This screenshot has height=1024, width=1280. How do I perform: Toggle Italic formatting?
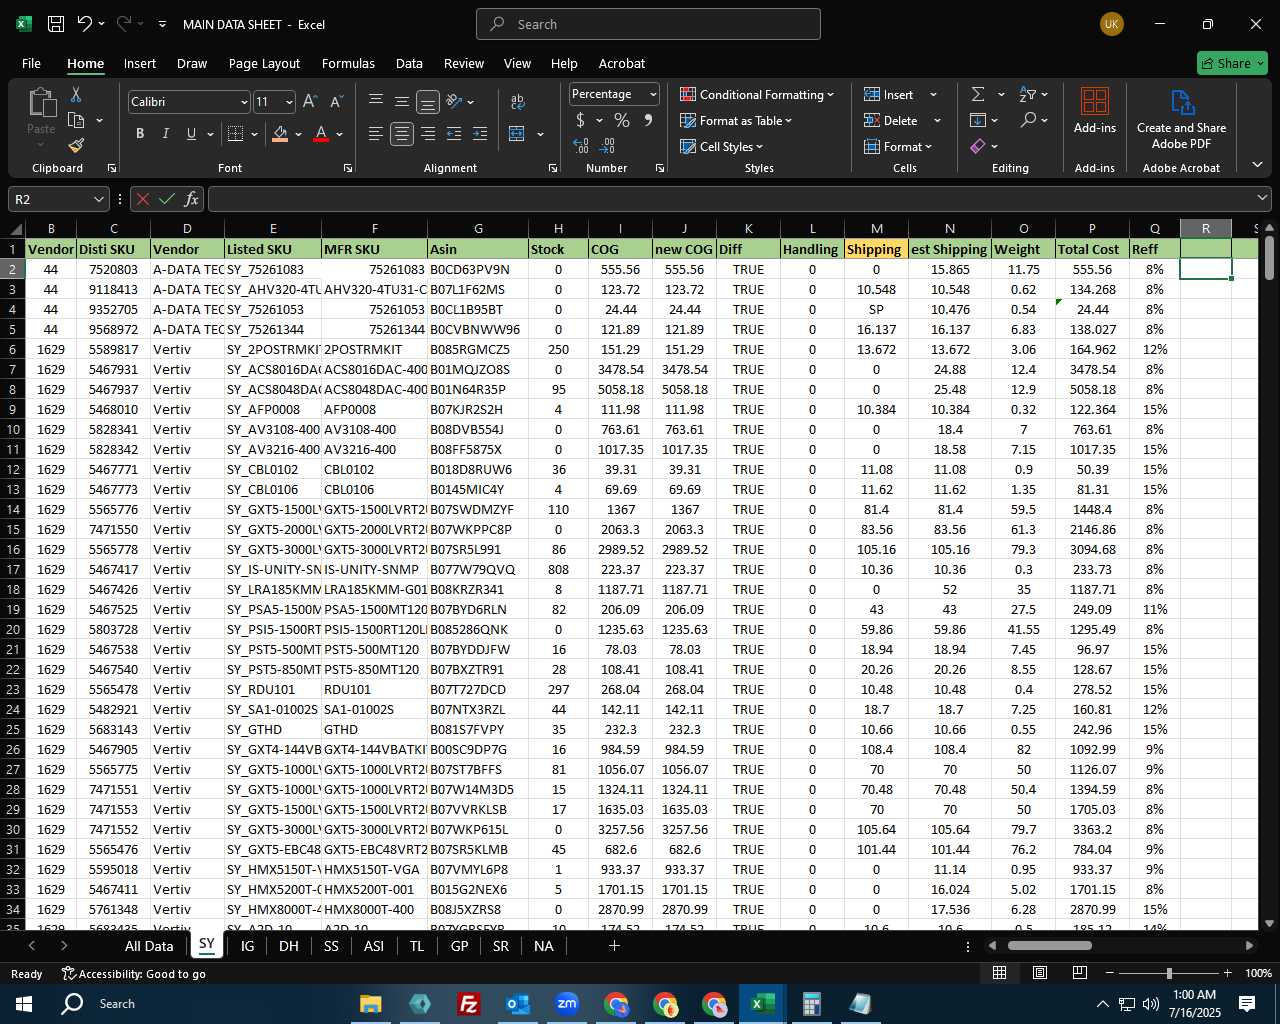[165, 134]
